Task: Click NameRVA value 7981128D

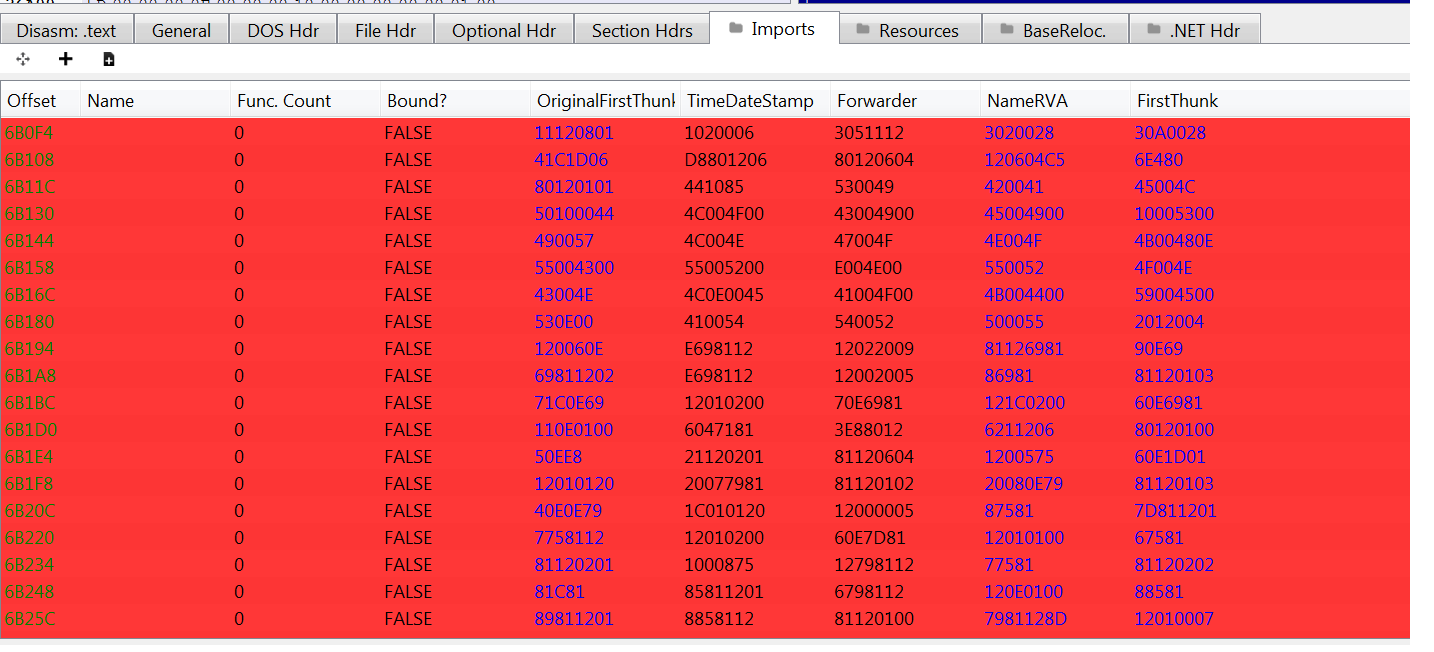Action: 1025,619
